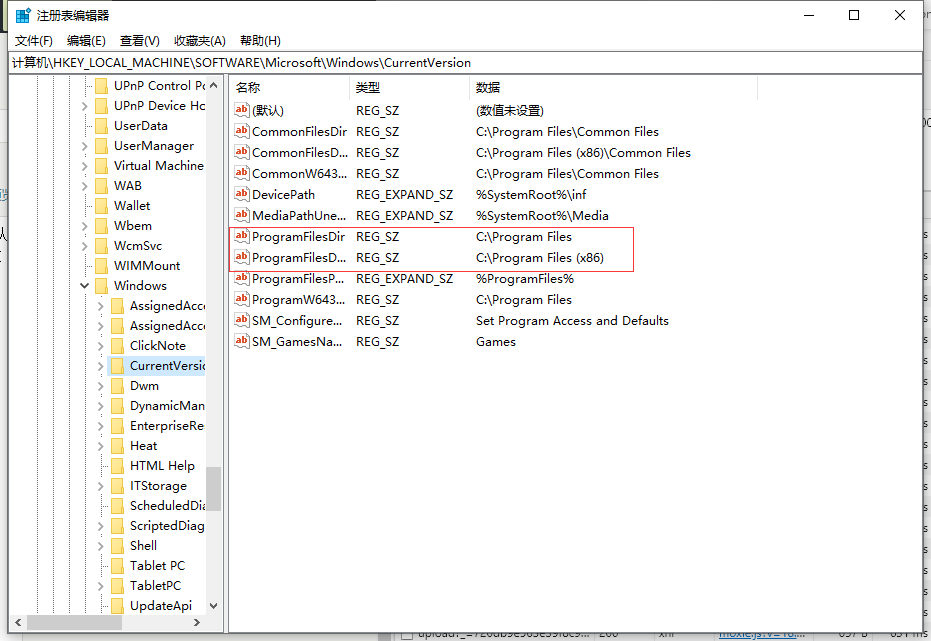Expand the Virtual Machine key node
The width and height of the screenshot is (931, 641).
point(85,166)
